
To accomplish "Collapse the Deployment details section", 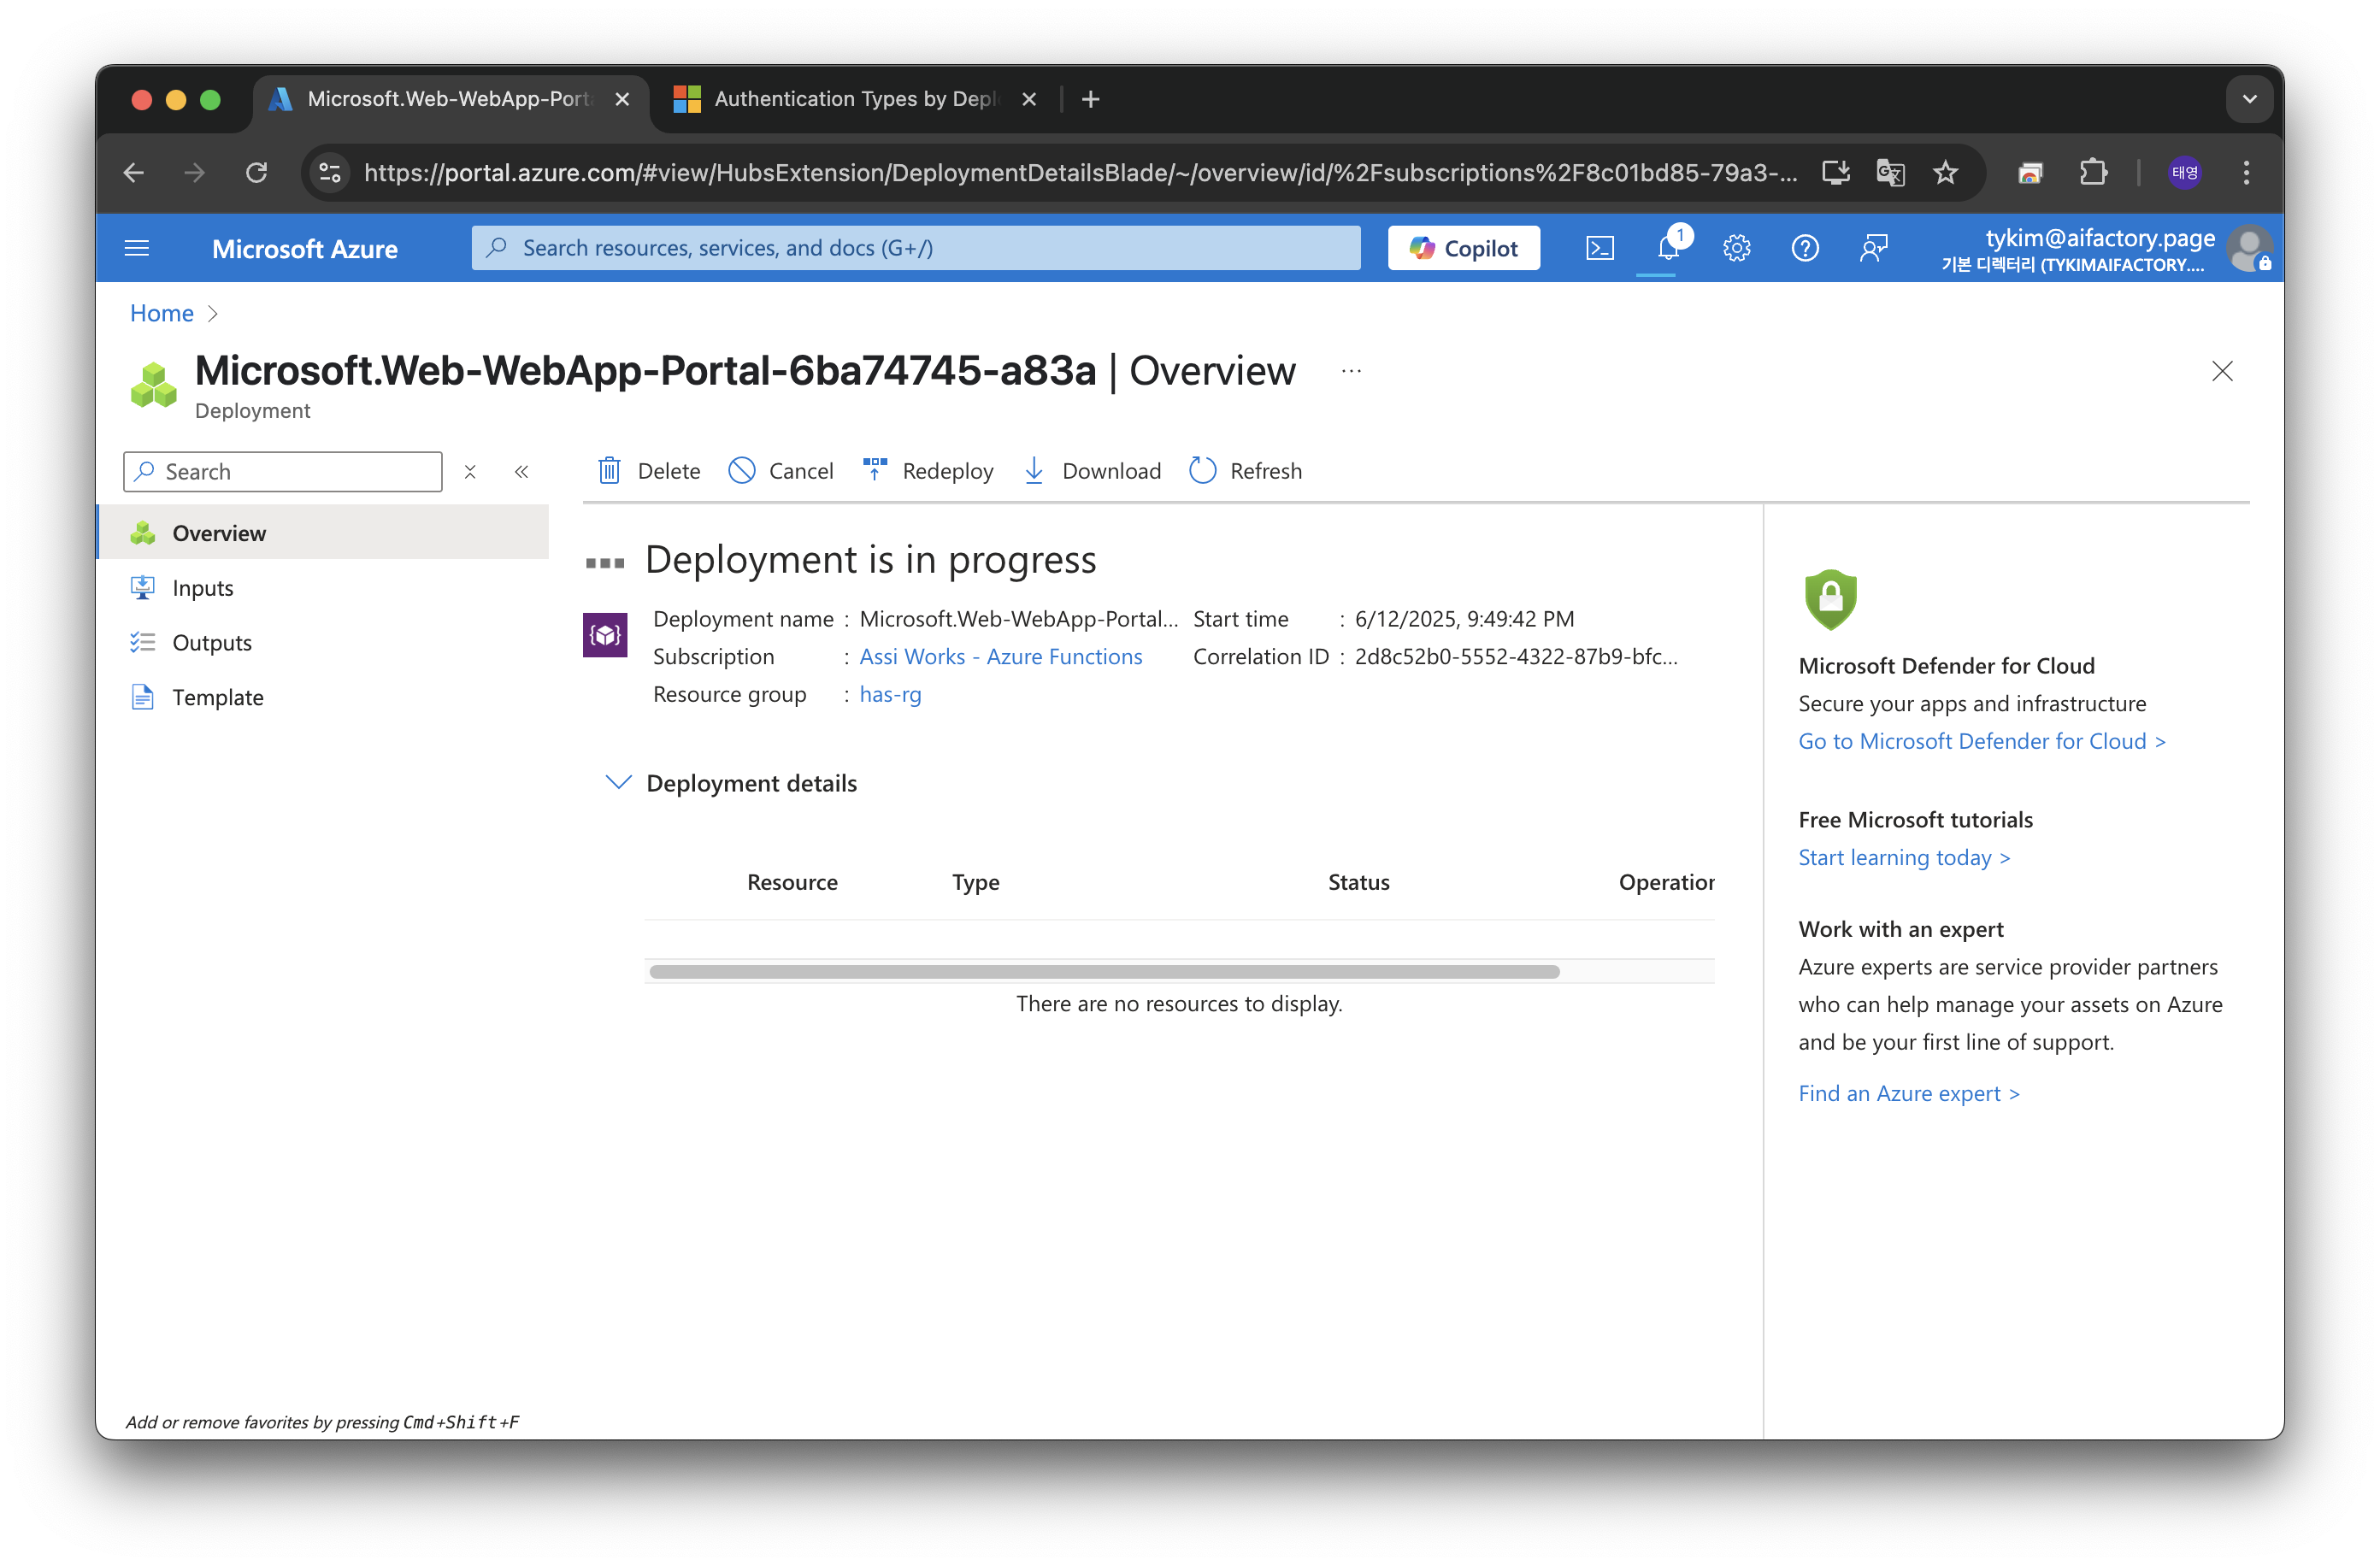I will point(619,783).
